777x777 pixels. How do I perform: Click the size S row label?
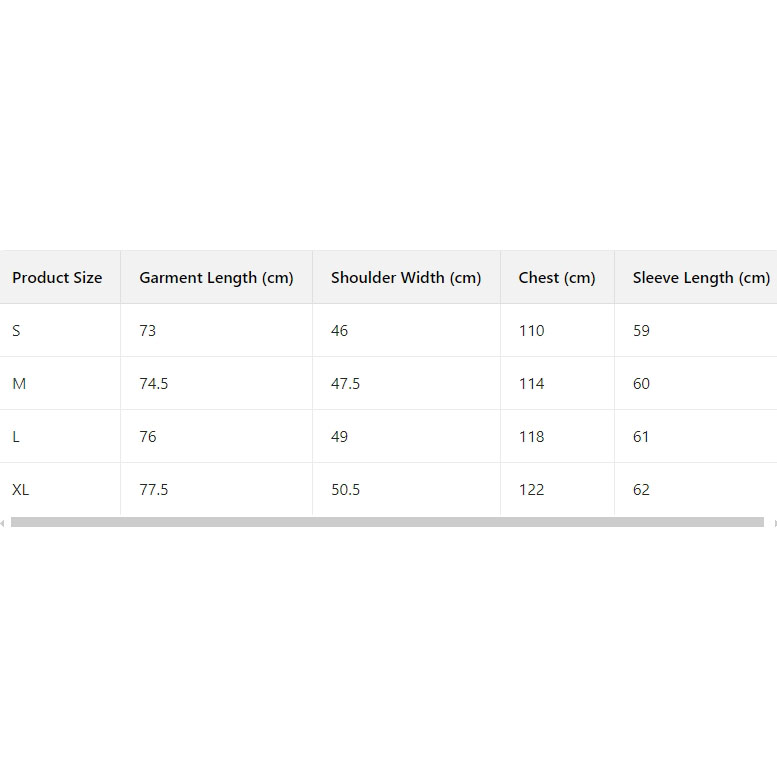pyautogui.click(x=16, y=331)
